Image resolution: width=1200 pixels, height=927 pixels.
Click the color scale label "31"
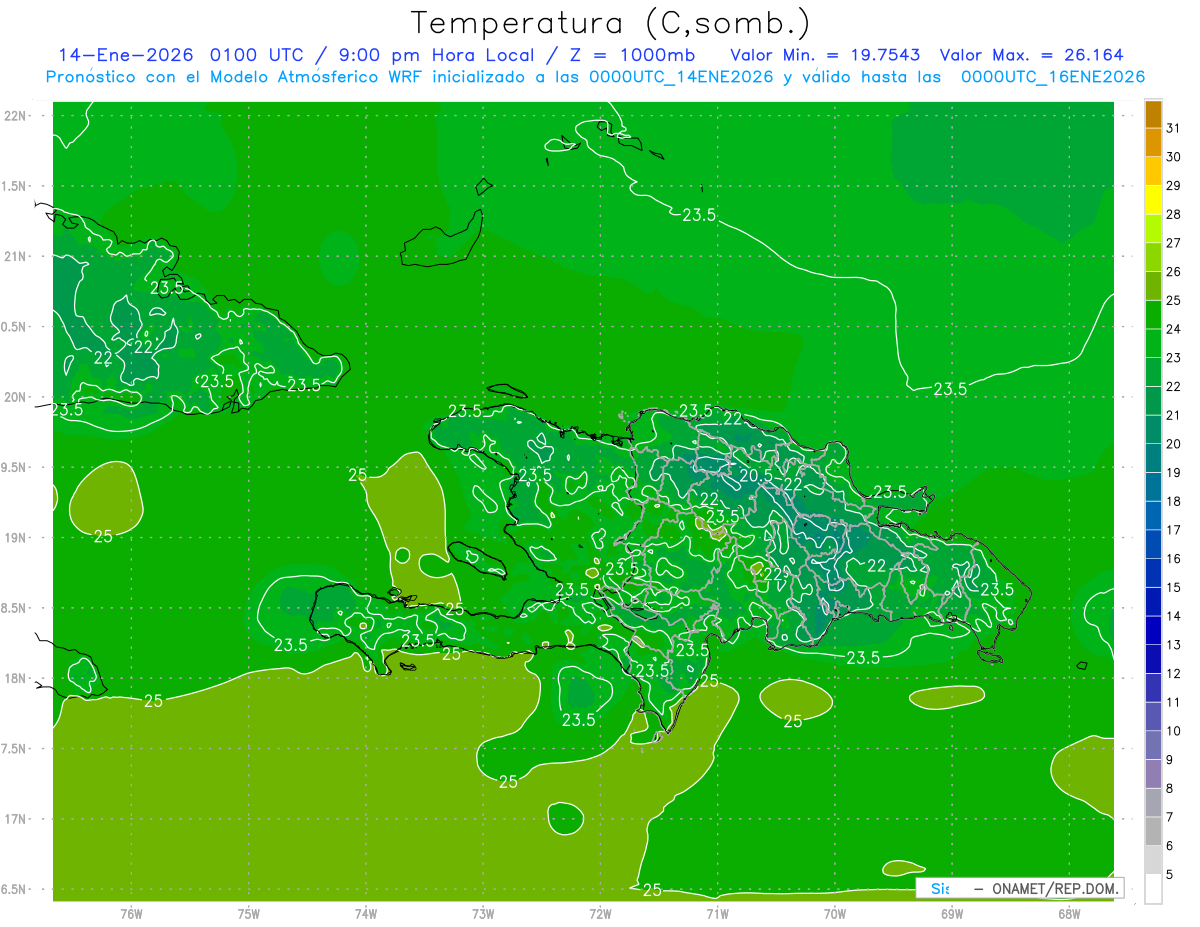point(1174,128)
